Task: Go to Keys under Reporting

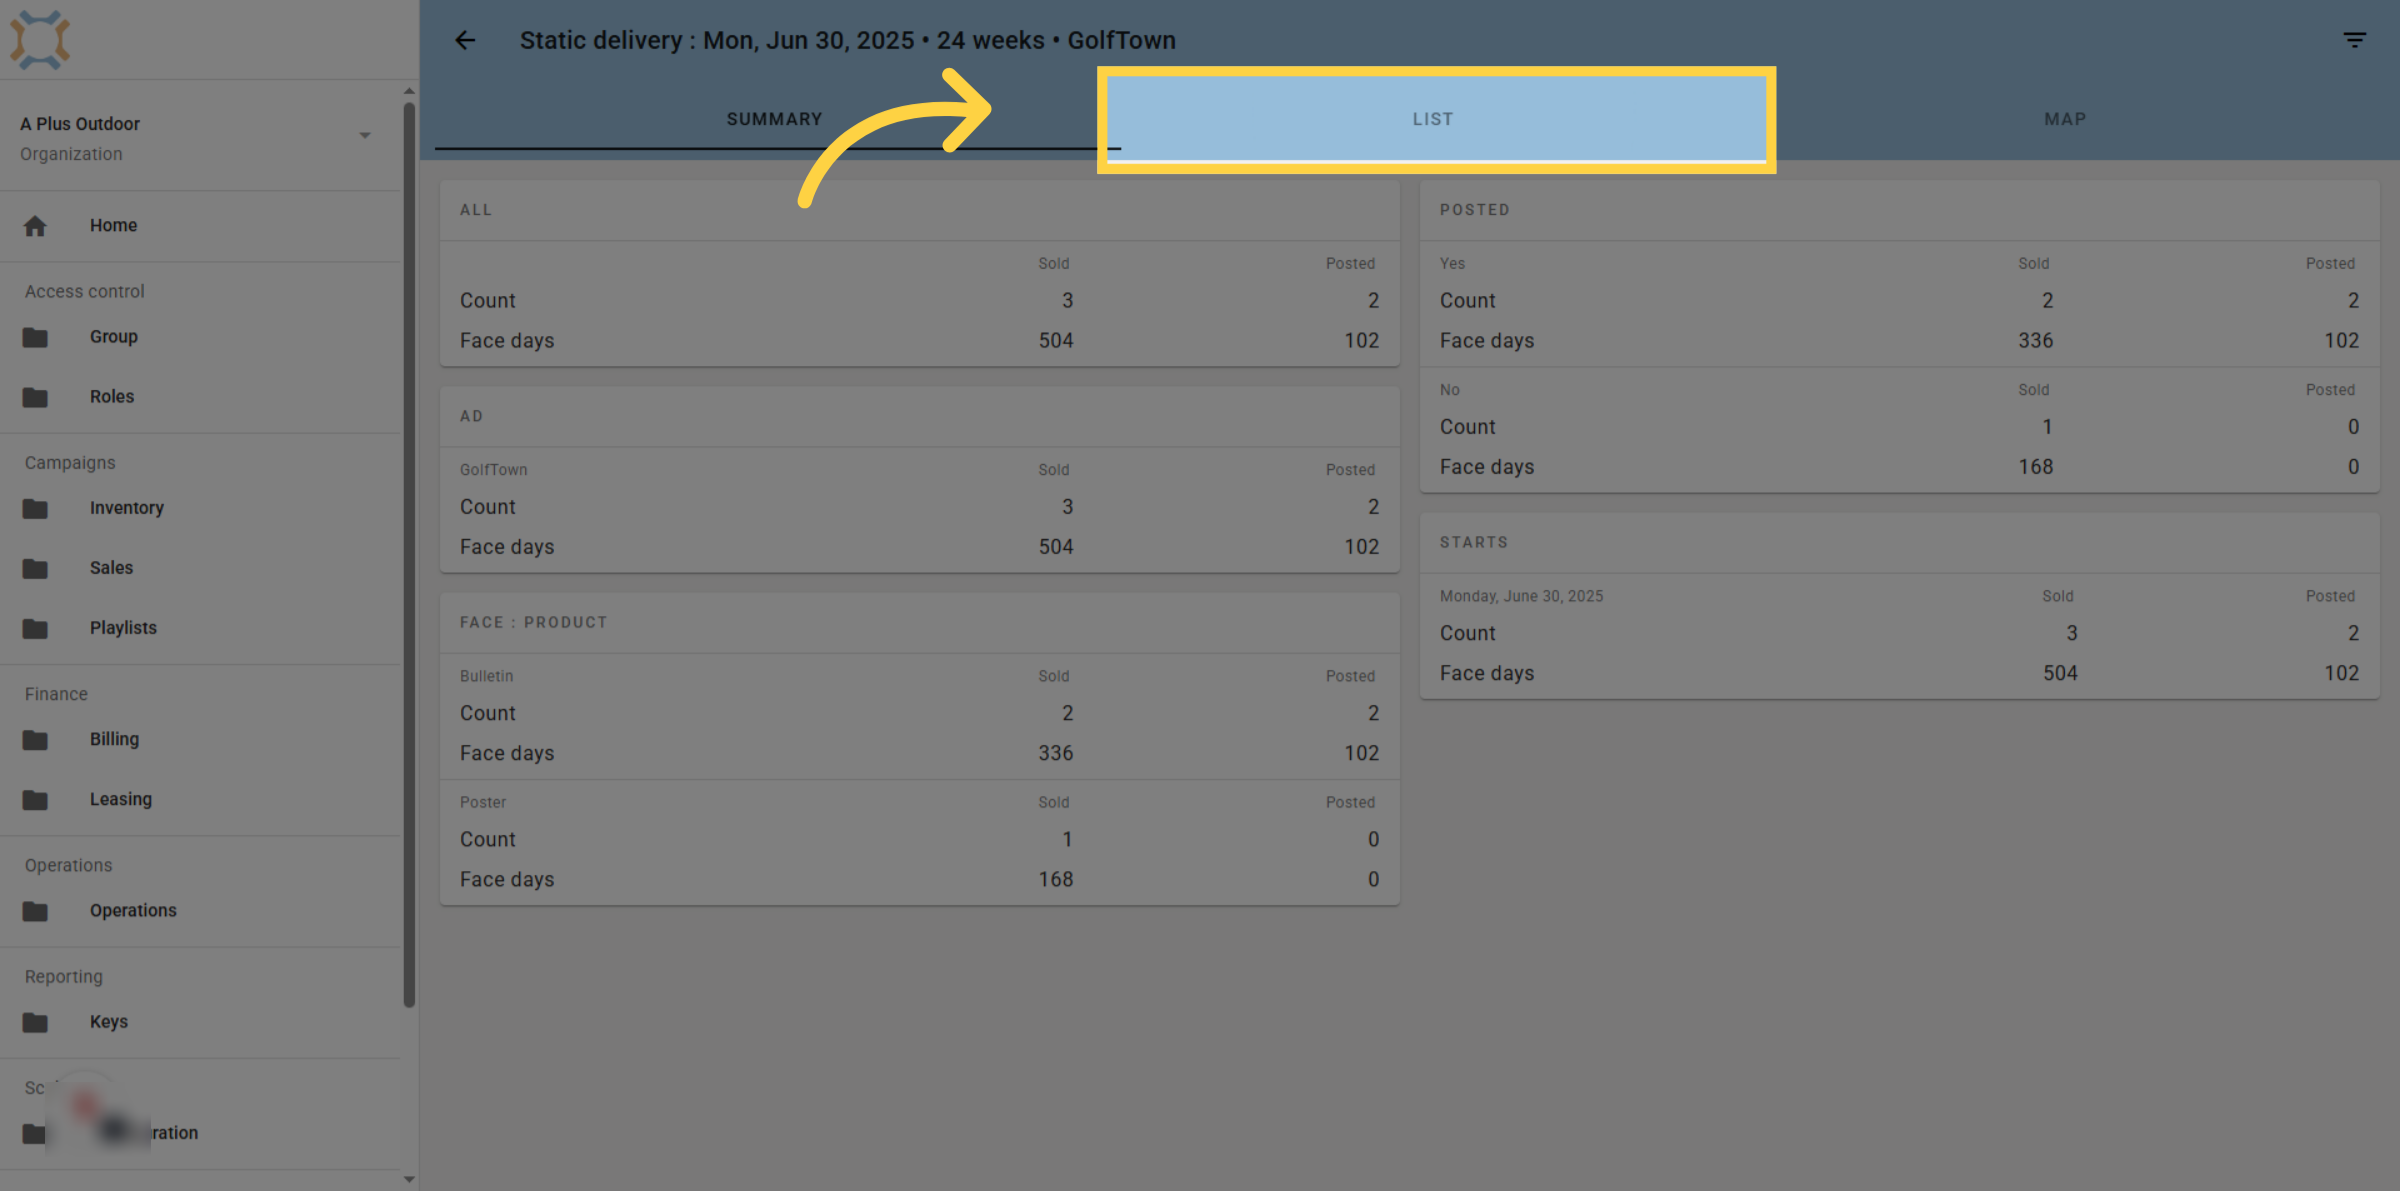Action: [x=200, y=1022]
